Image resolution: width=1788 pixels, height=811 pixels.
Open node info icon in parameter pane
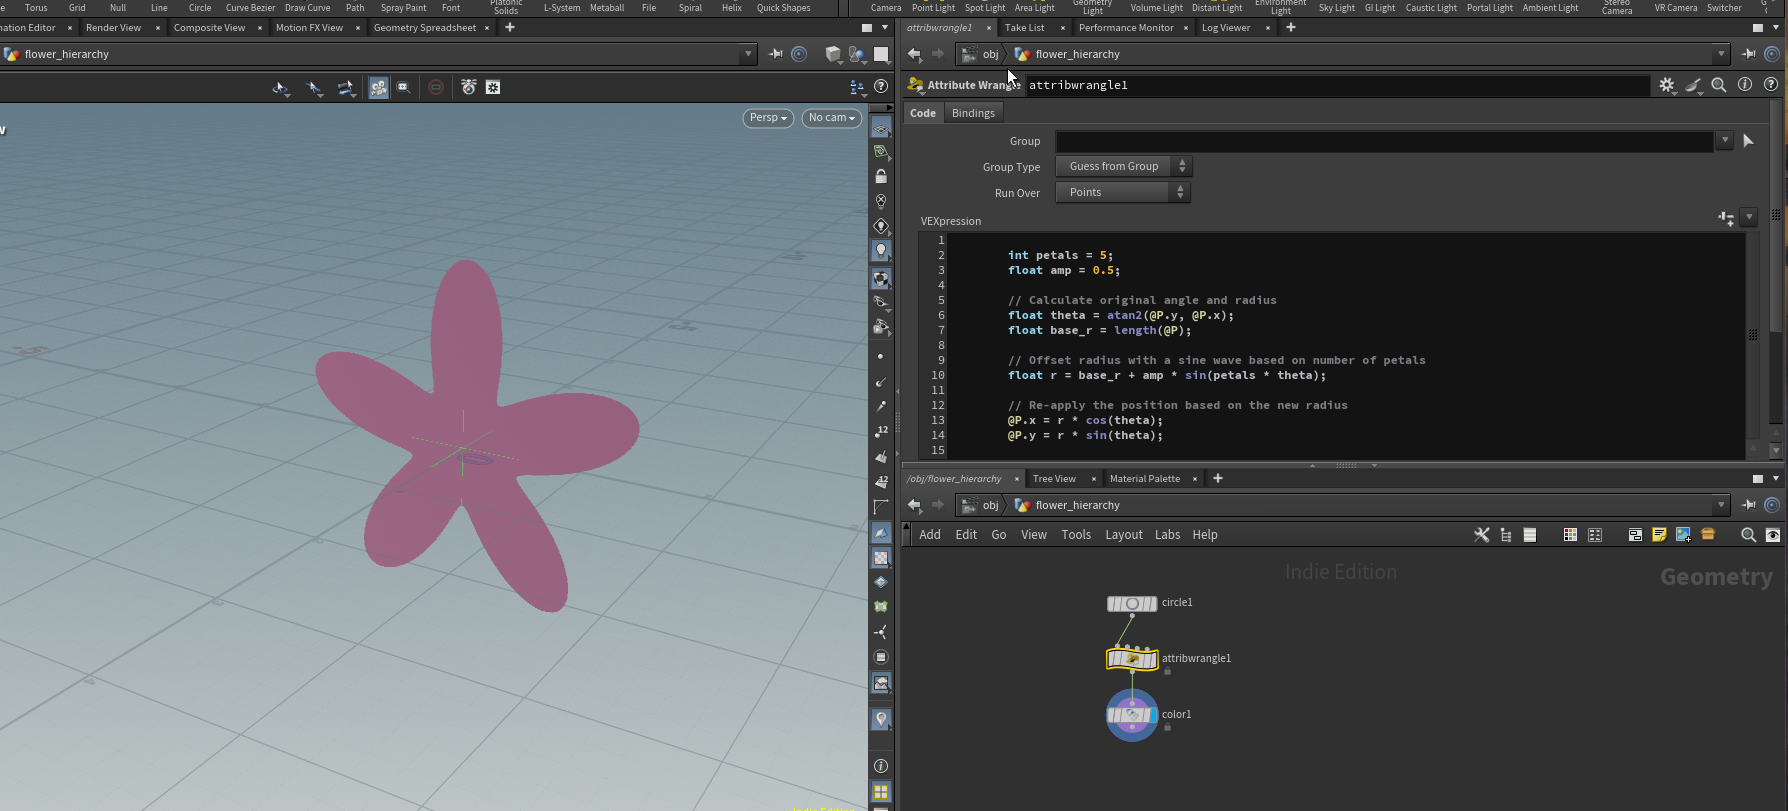[x=1745, y=85]
